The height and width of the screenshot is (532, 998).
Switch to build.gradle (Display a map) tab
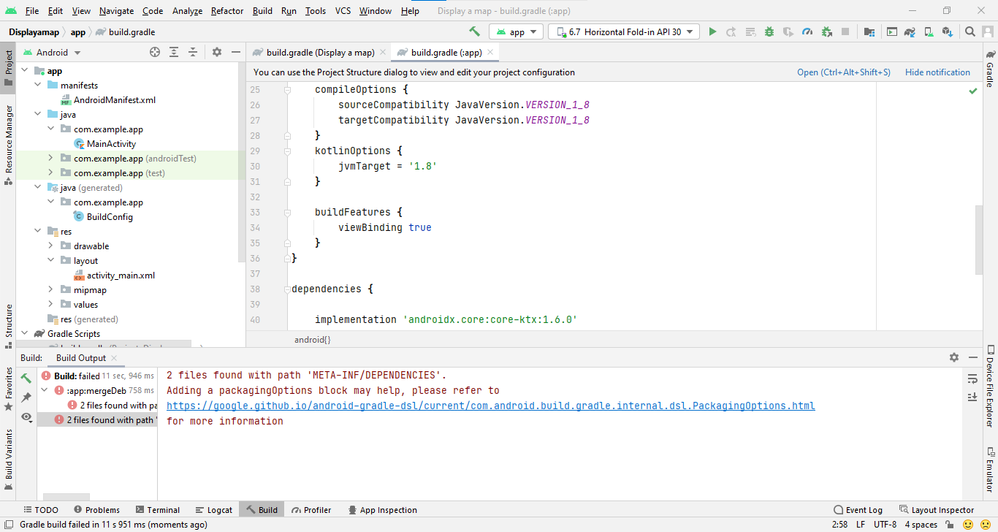(314, 52)
